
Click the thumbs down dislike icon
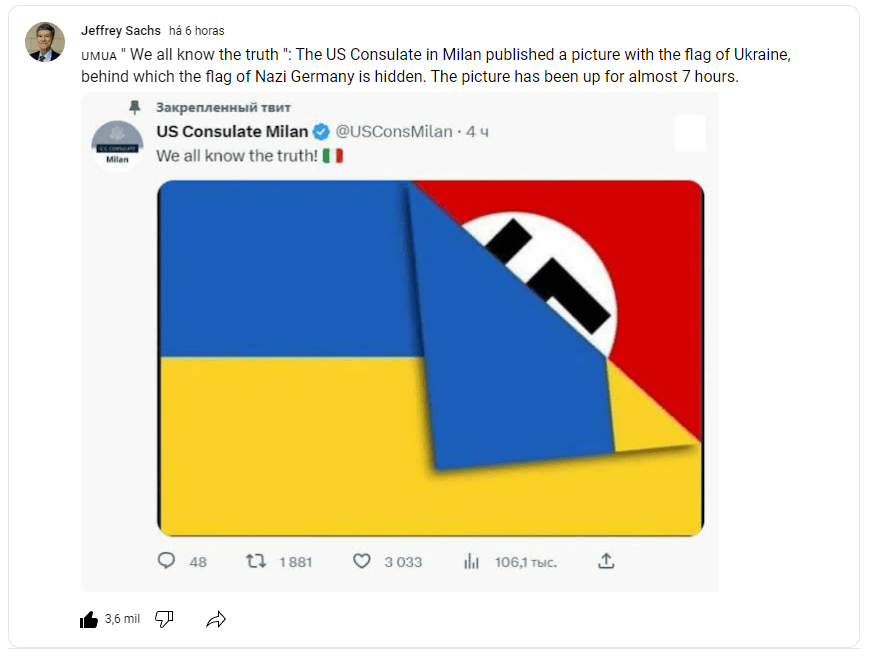165,620
